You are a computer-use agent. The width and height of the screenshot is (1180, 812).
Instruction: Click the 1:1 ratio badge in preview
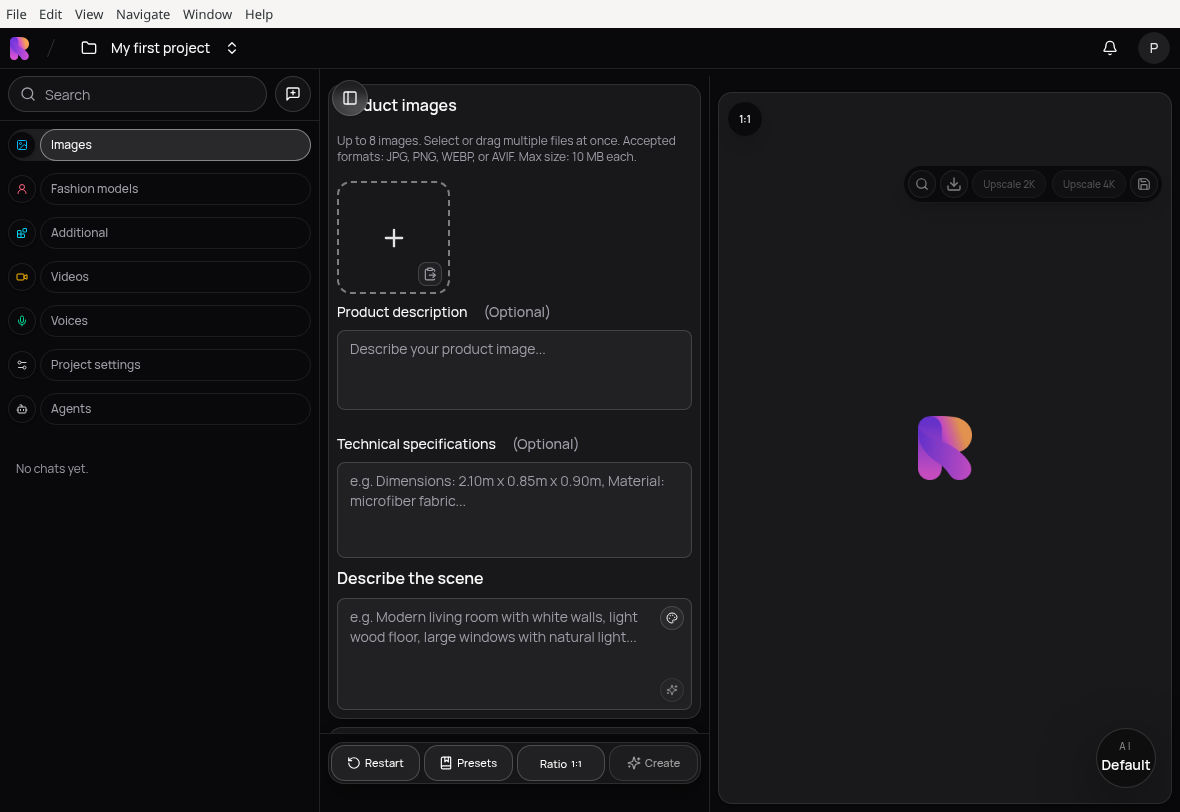tap(744, 119)
